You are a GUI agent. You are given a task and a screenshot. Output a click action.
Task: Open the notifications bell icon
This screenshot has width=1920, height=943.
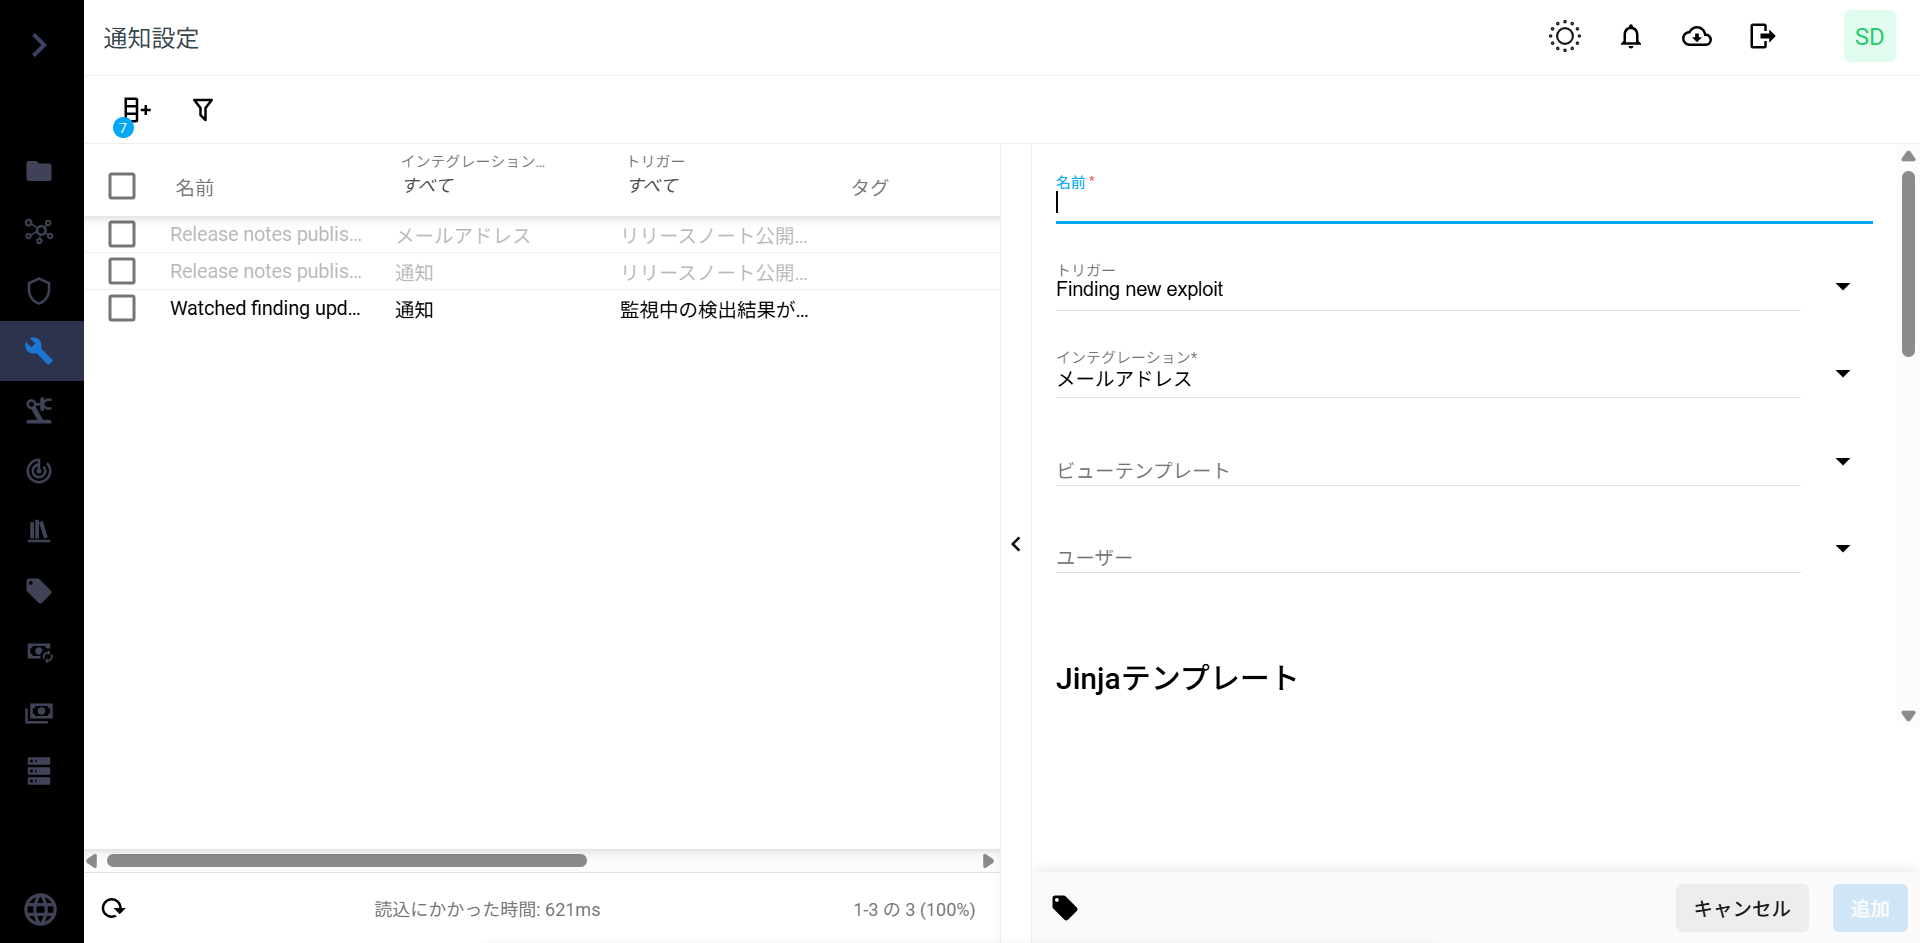tap(1630, 36)
